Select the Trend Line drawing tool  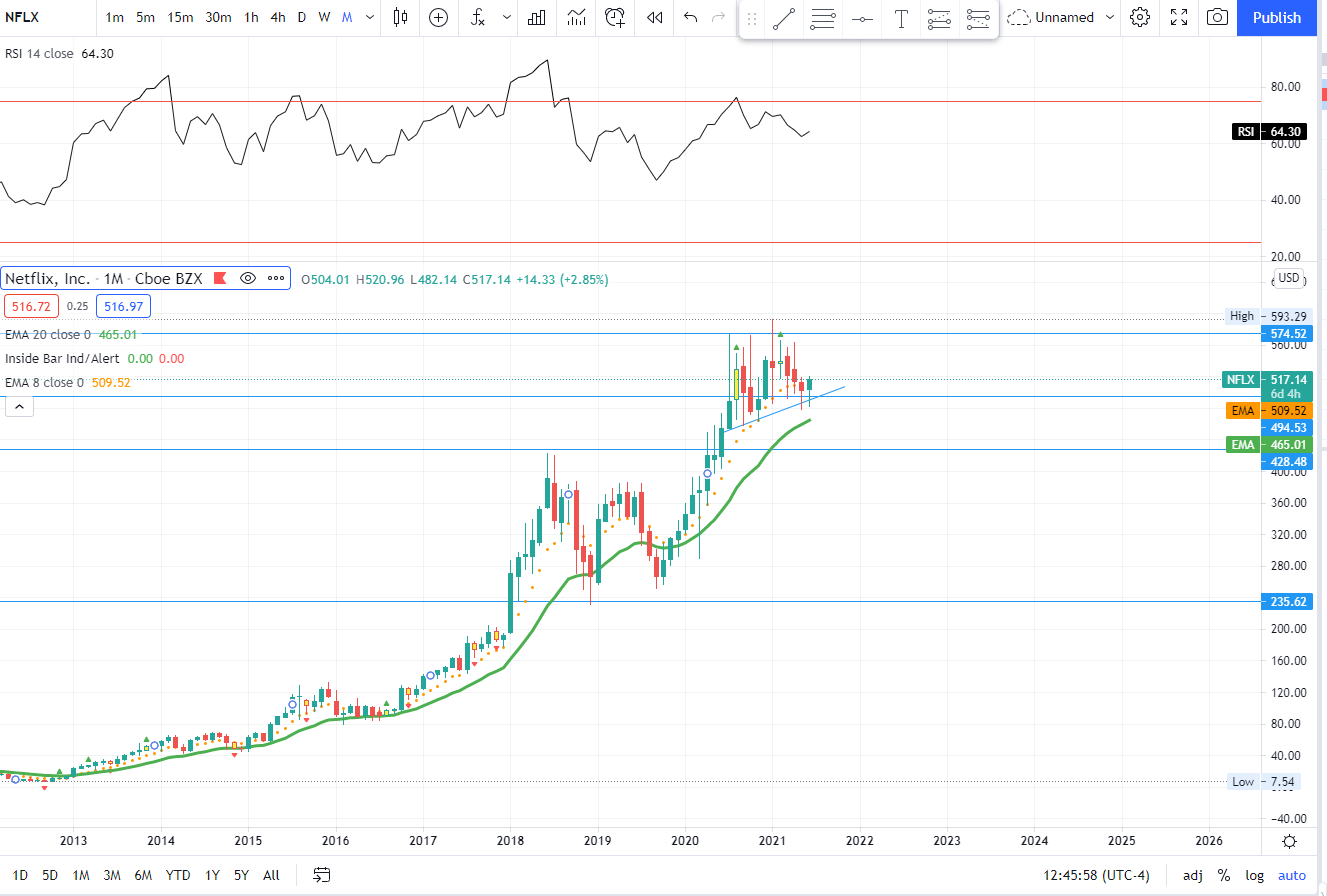(783, 18)
